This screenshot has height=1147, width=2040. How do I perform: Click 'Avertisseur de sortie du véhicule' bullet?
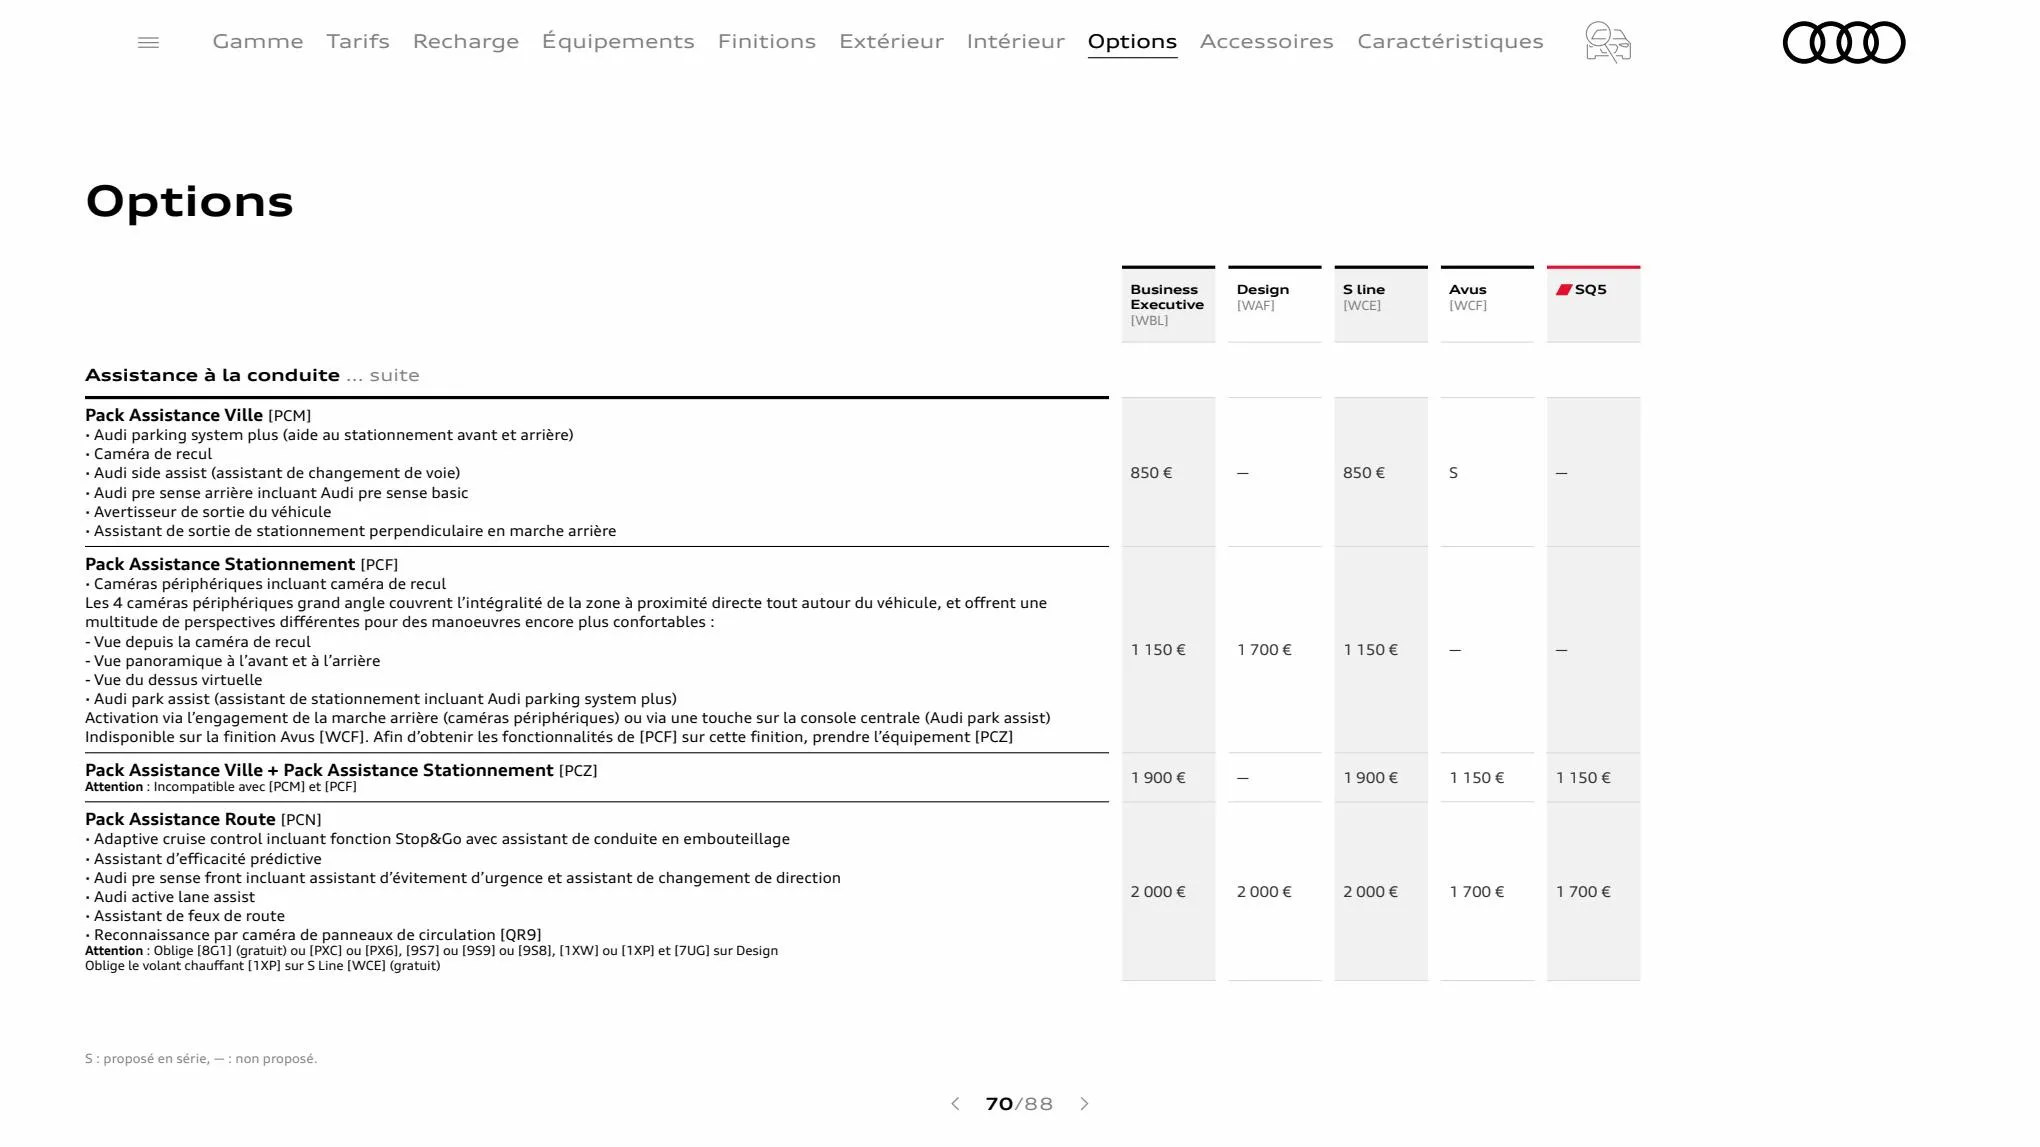click(x=208, y=512)
